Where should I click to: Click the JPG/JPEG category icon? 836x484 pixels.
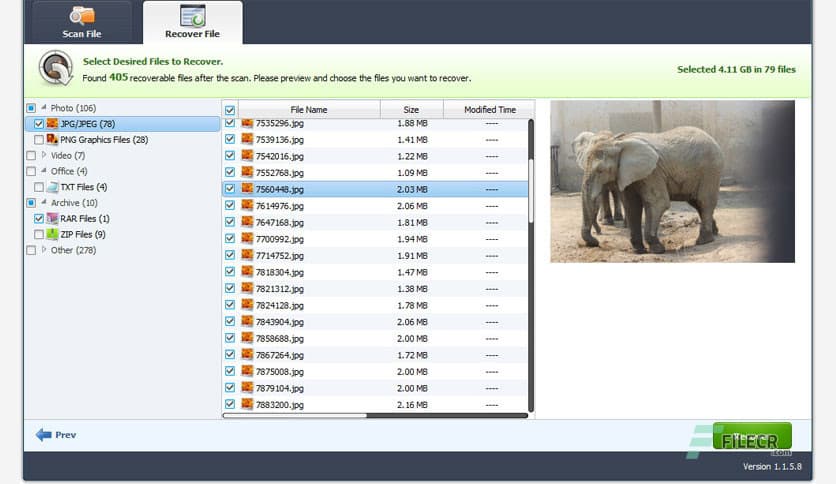click(52, 124)
